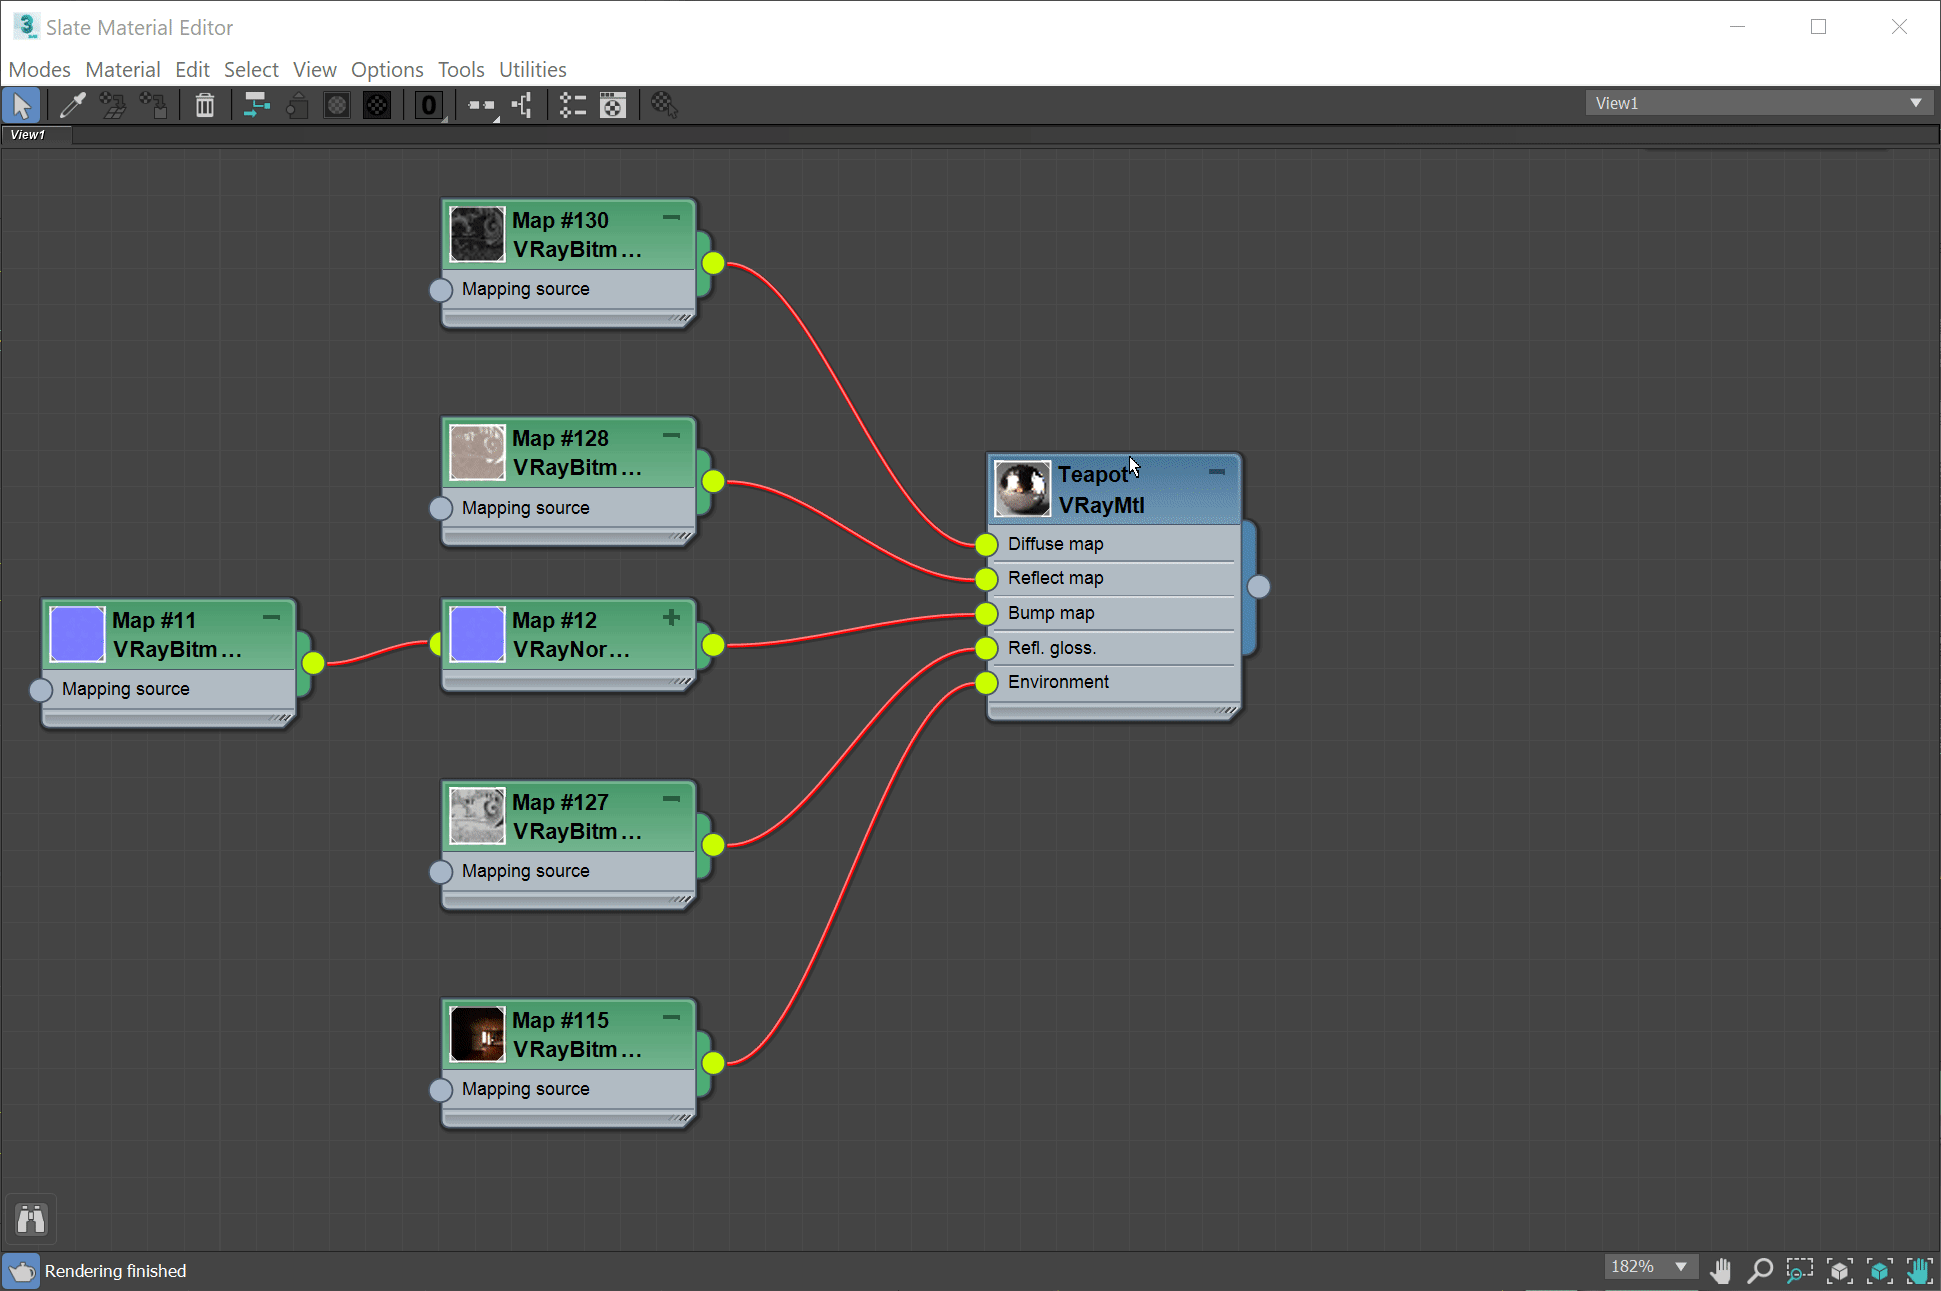The height and width of the screenshot is (1291, 1941).
Task: Click the Map #115 bitmap thumbnail
Action: (x=477, y=1034)
